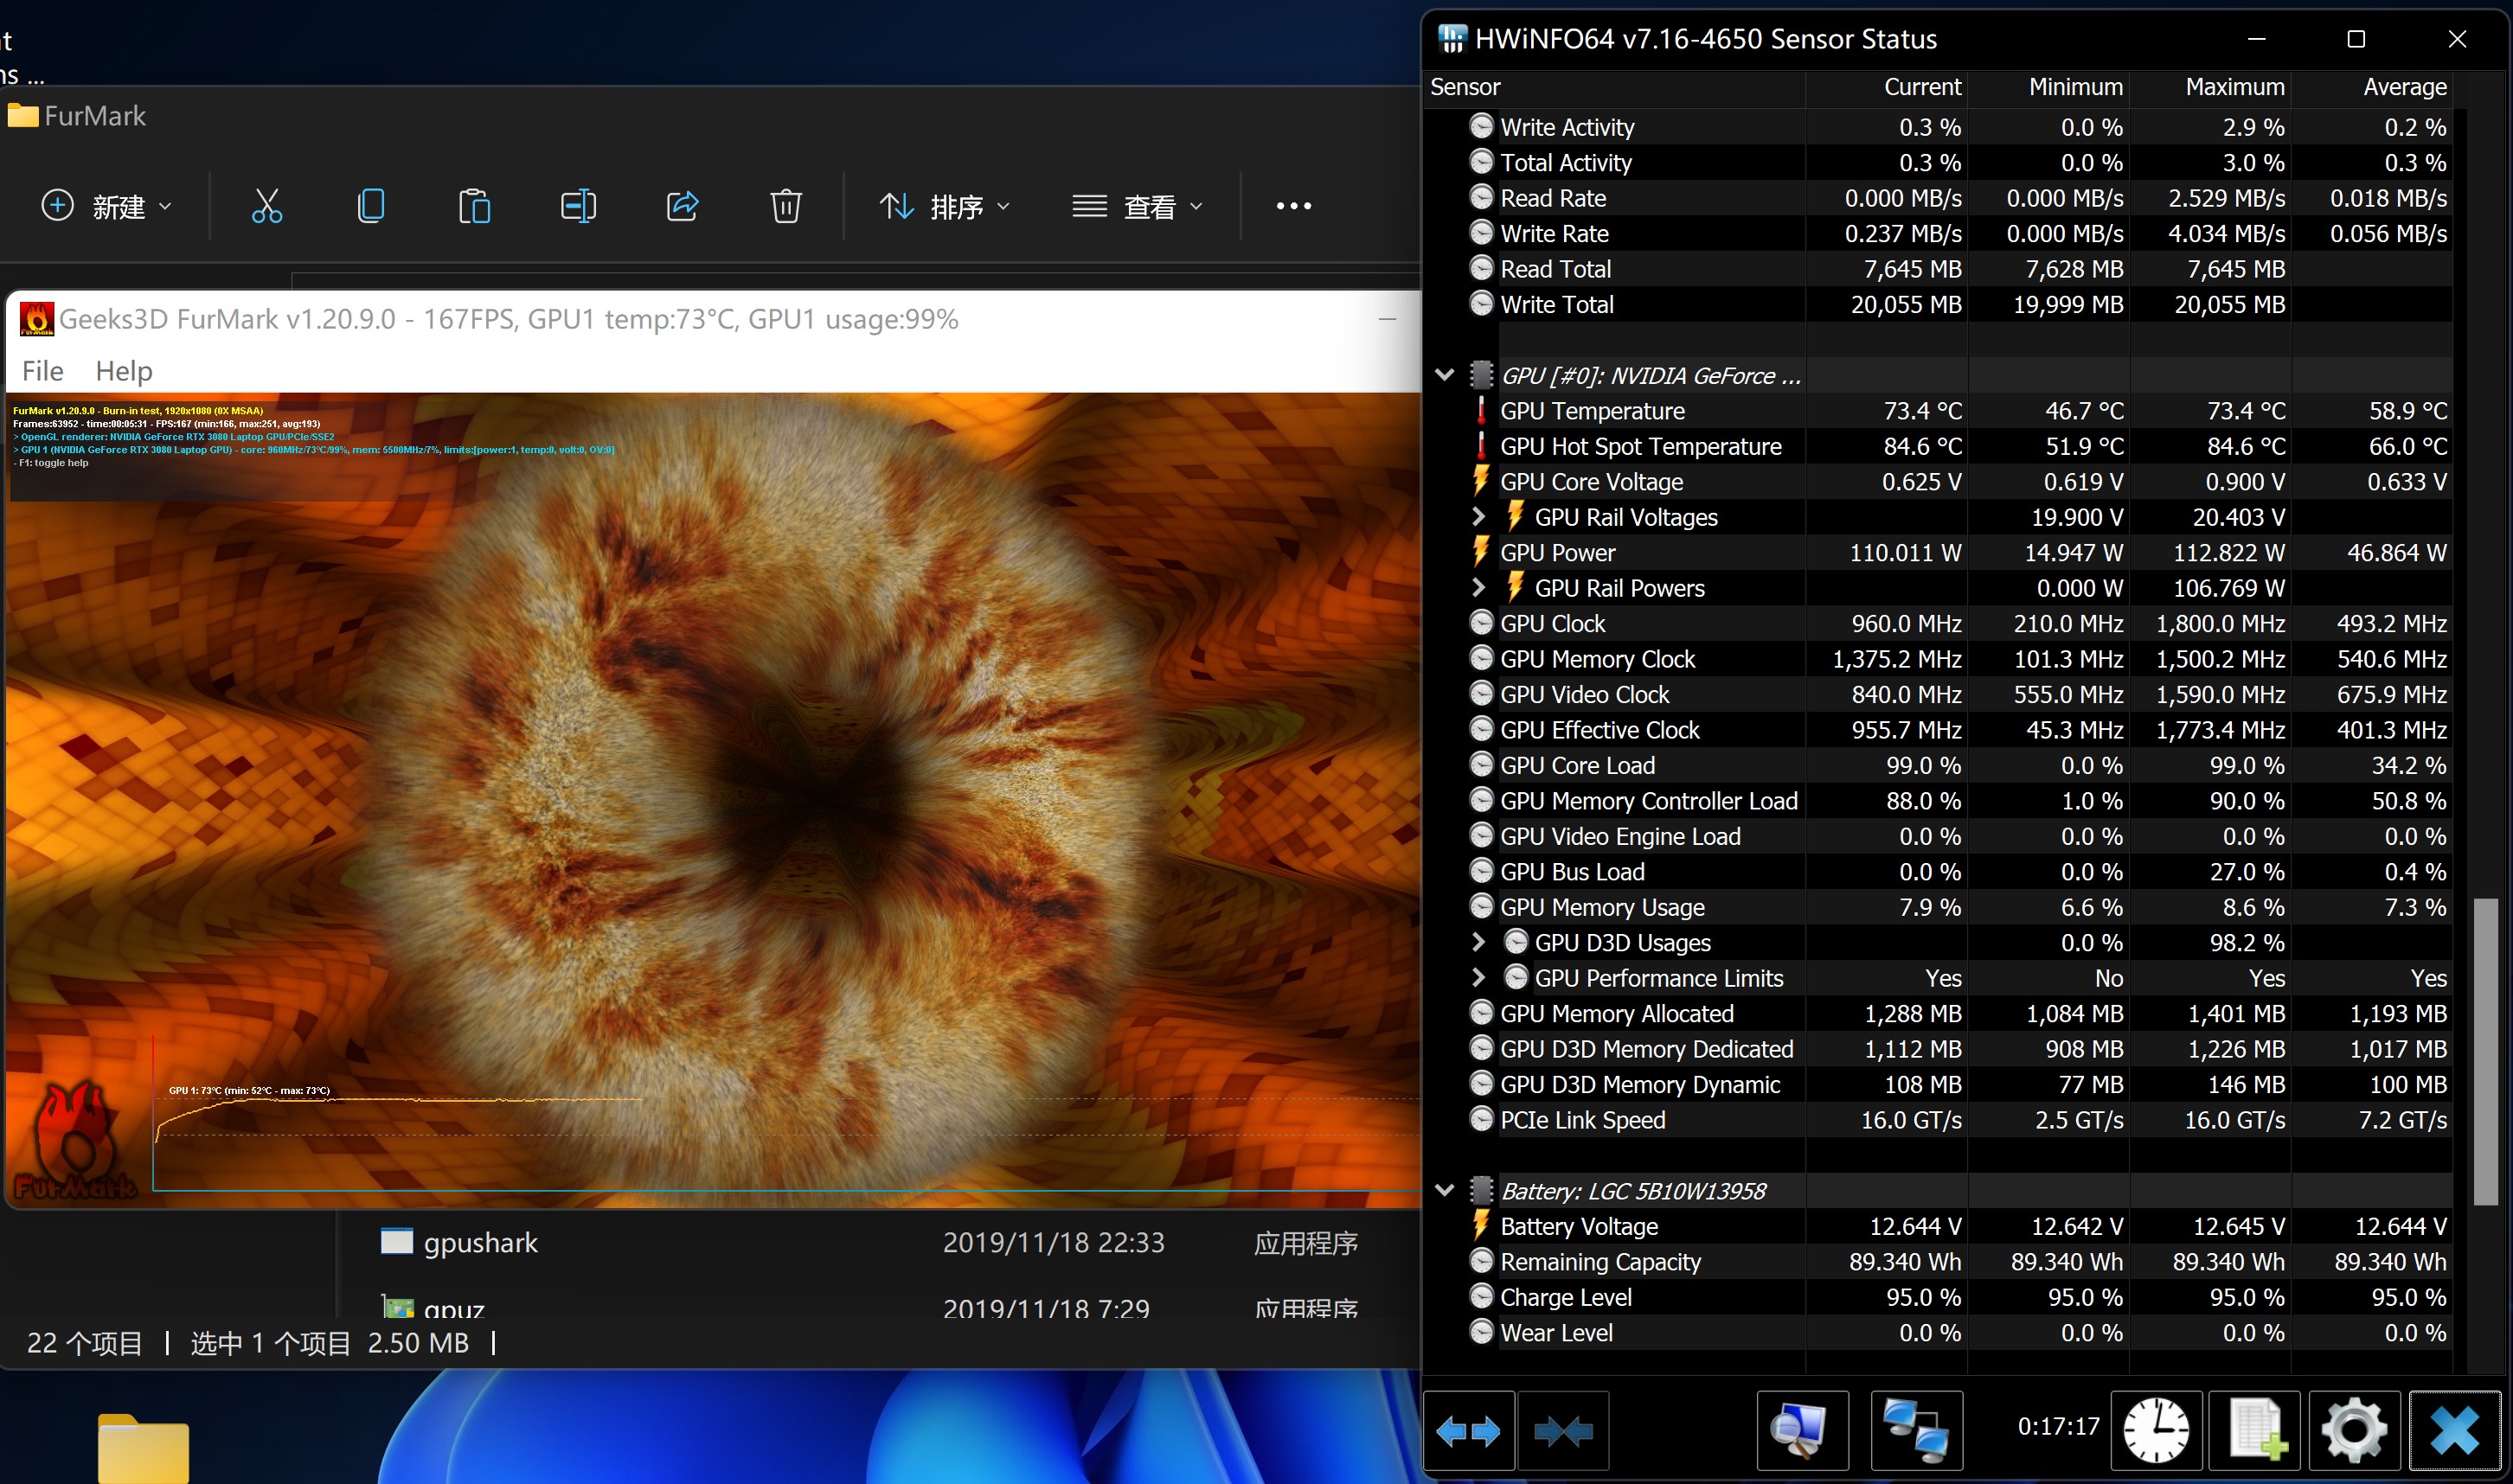Click the Sensor column header
2513x1484 pixels.
point(1616,87)
